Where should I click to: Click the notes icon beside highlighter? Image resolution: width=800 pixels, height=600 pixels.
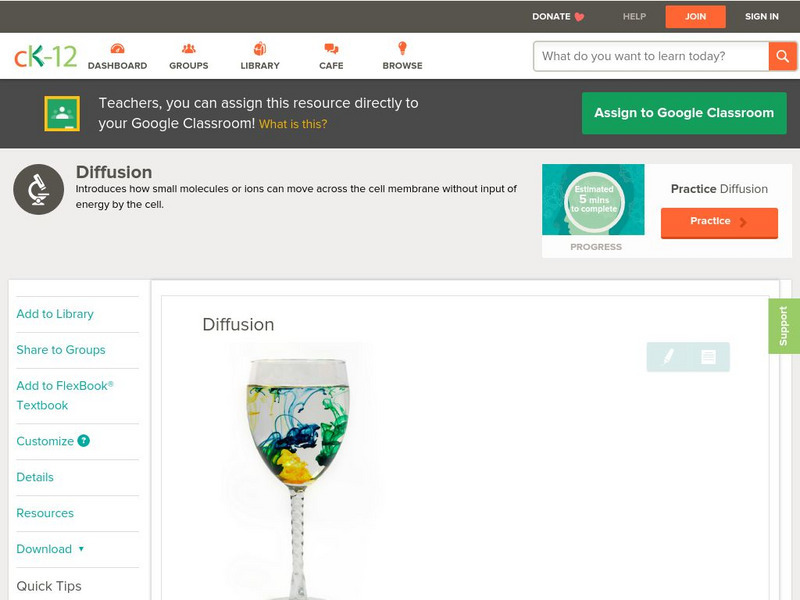point(708,357)
